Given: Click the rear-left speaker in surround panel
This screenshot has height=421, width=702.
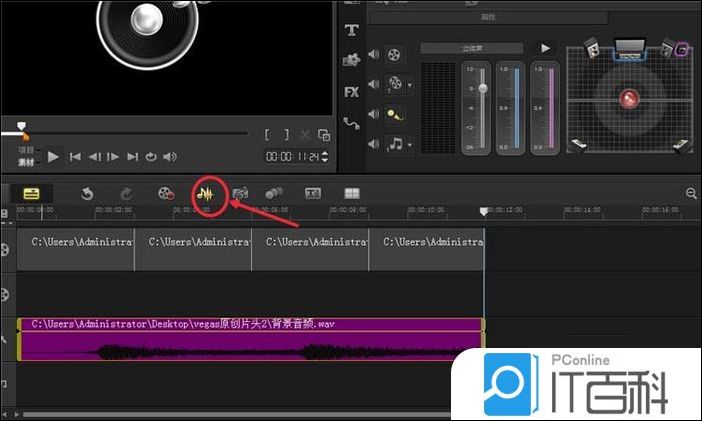Looking at the screenshot, I should click(x=579, y=145).
